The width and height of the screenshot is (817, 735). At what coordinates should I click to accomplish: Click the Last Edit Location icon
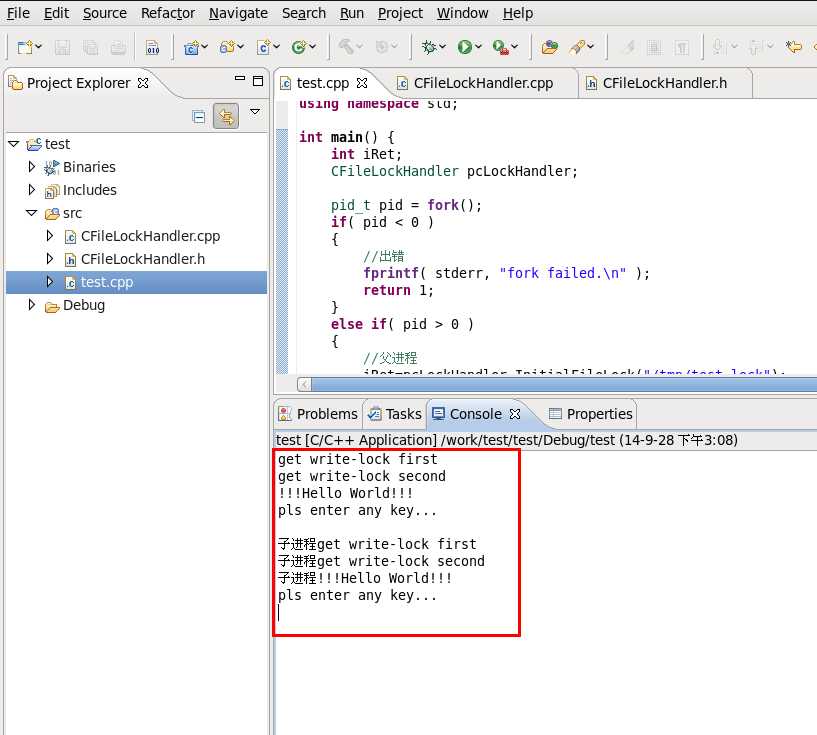pyautogui.click(x=794, y=47)
